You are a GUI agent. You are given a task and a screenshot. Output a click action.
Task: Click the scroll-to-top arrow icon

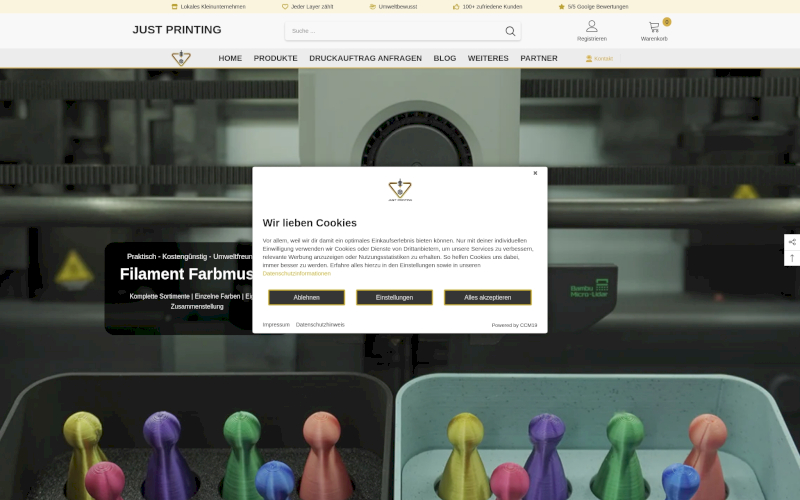(x=791, y=258)
